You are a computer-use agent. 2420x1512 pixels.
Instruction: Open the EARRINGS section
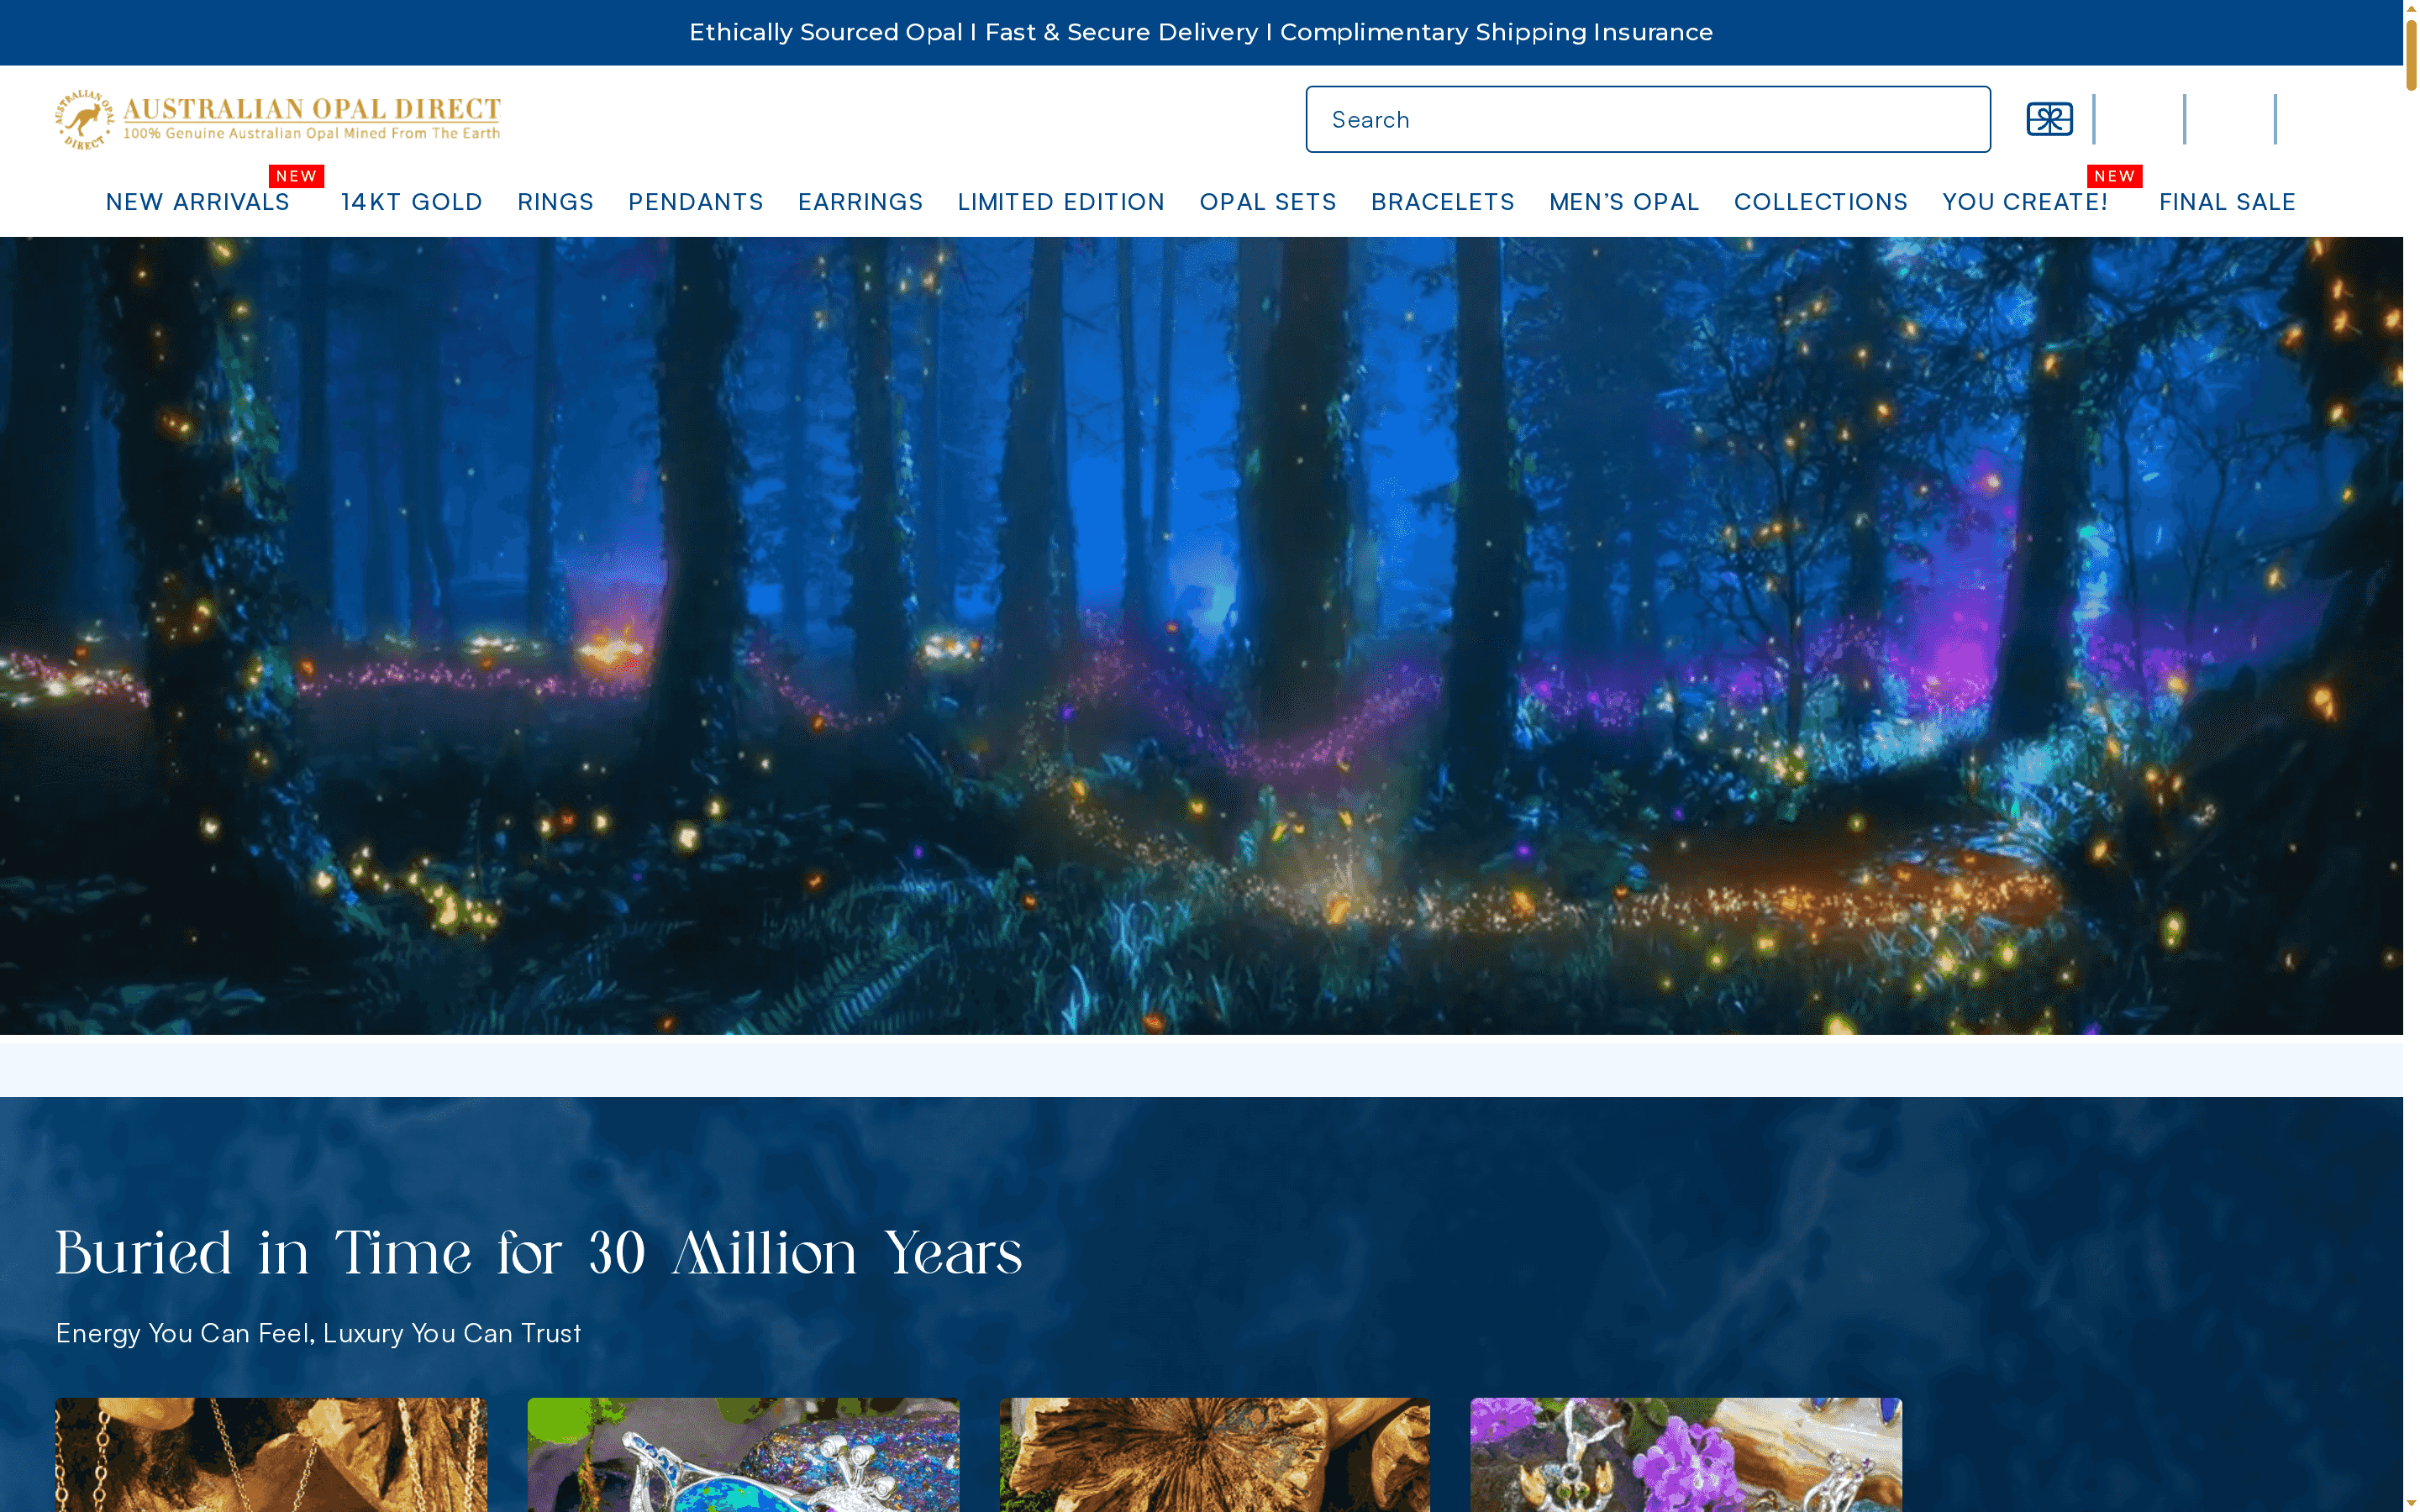click(860, 201)
